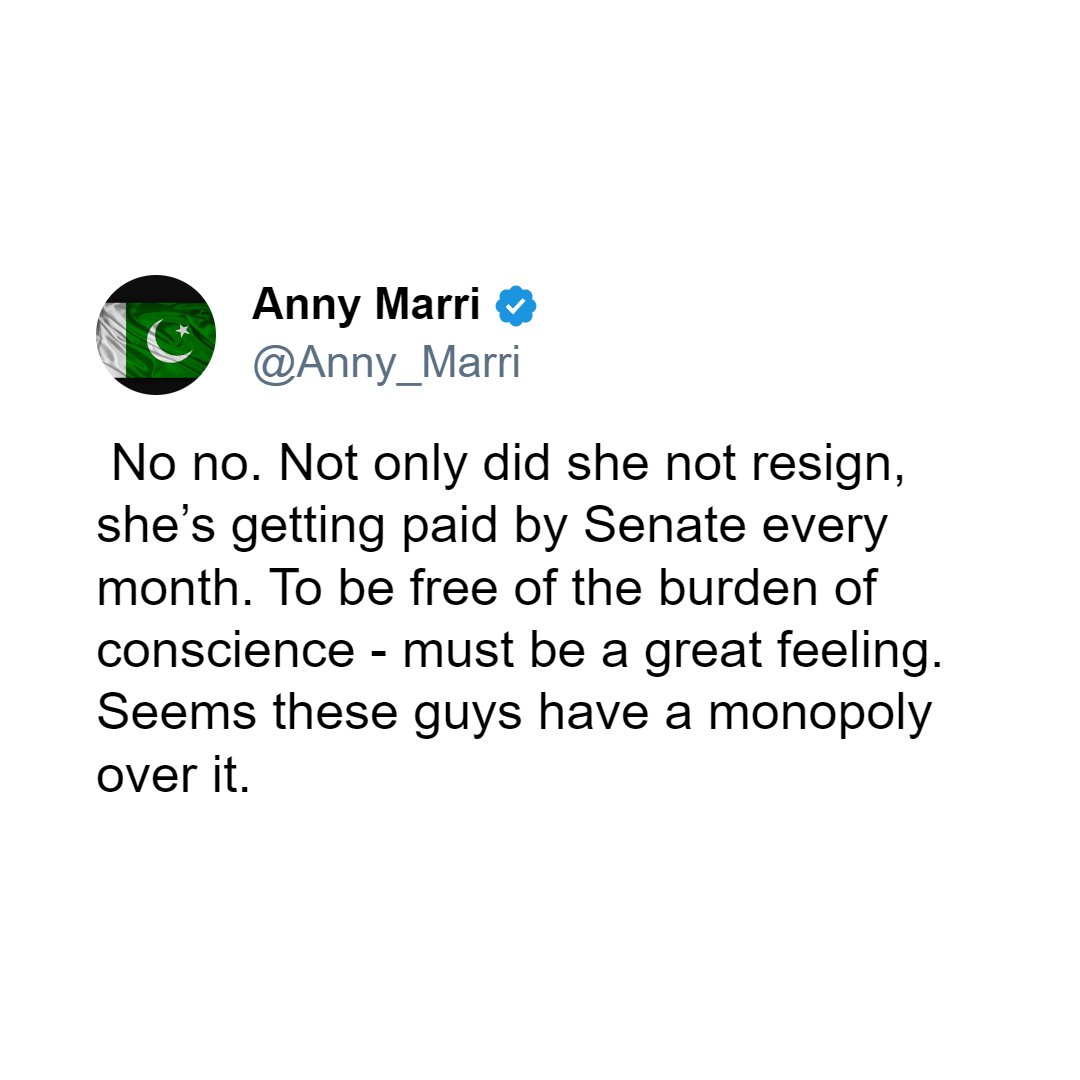
Task: Click the blue verified checkmark badge
Action: coord(517,306)
